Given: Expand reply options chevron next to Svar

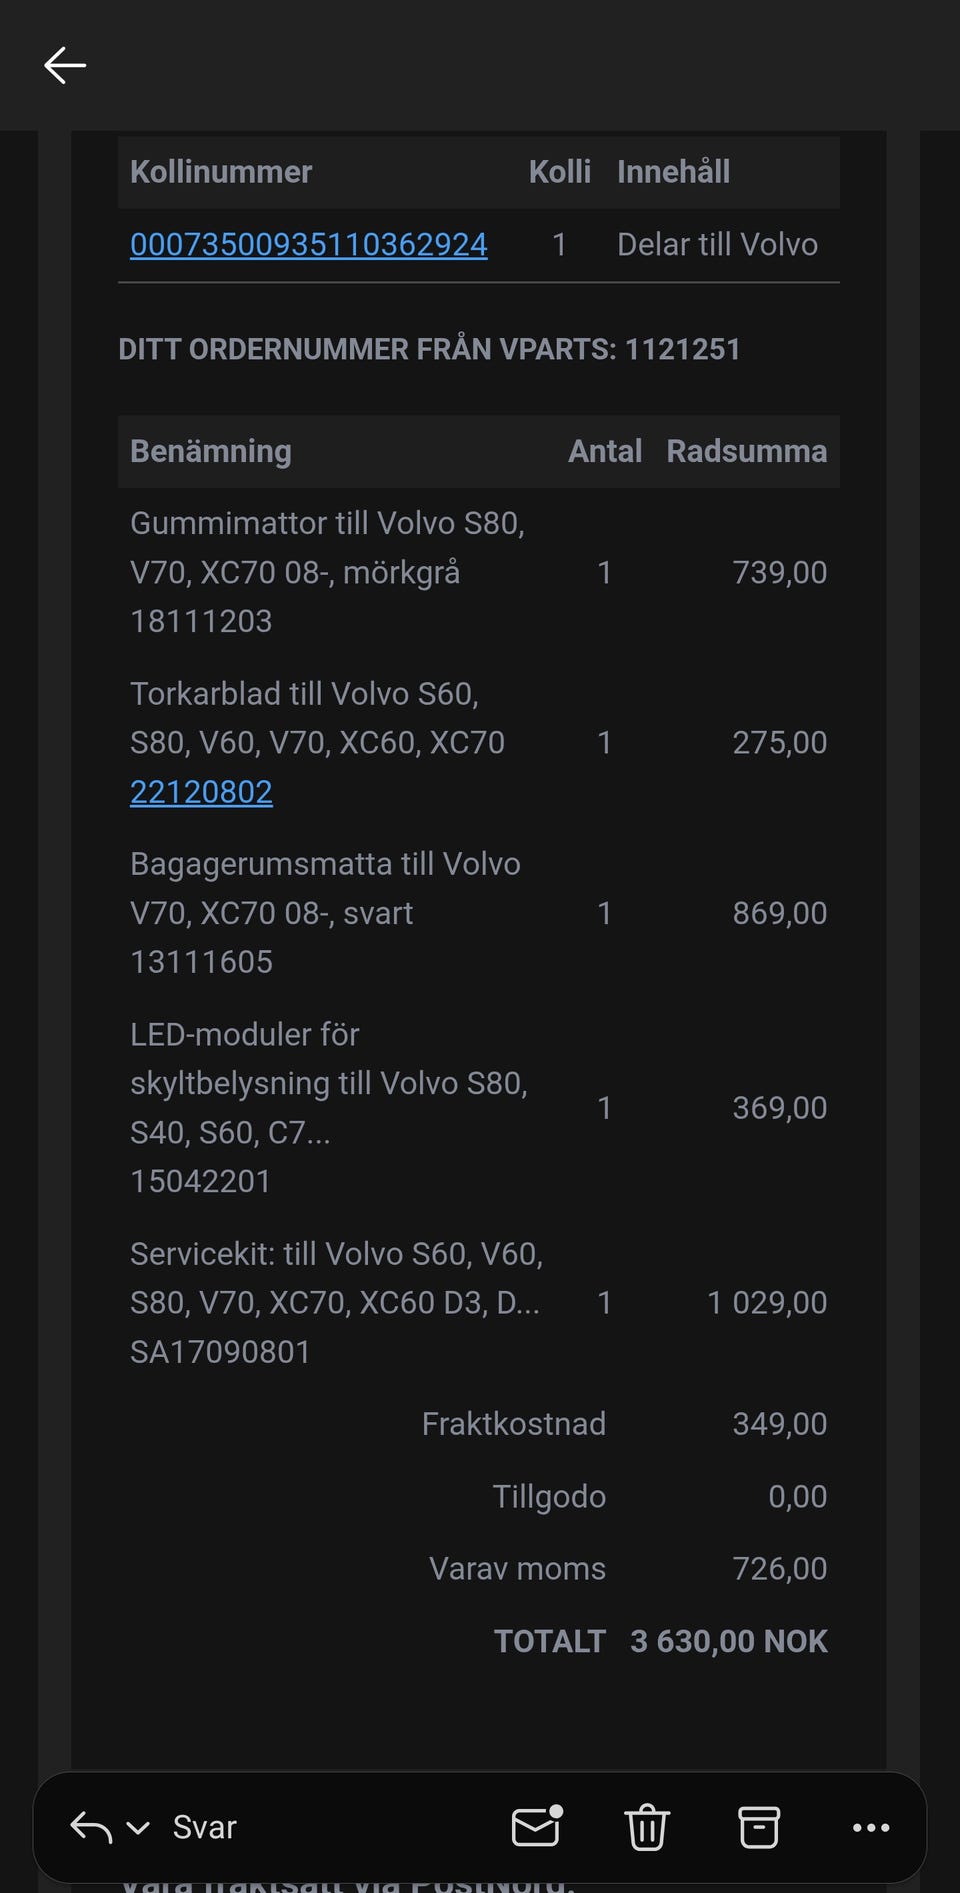Looking at the screenshot, I should point(138,1828).
